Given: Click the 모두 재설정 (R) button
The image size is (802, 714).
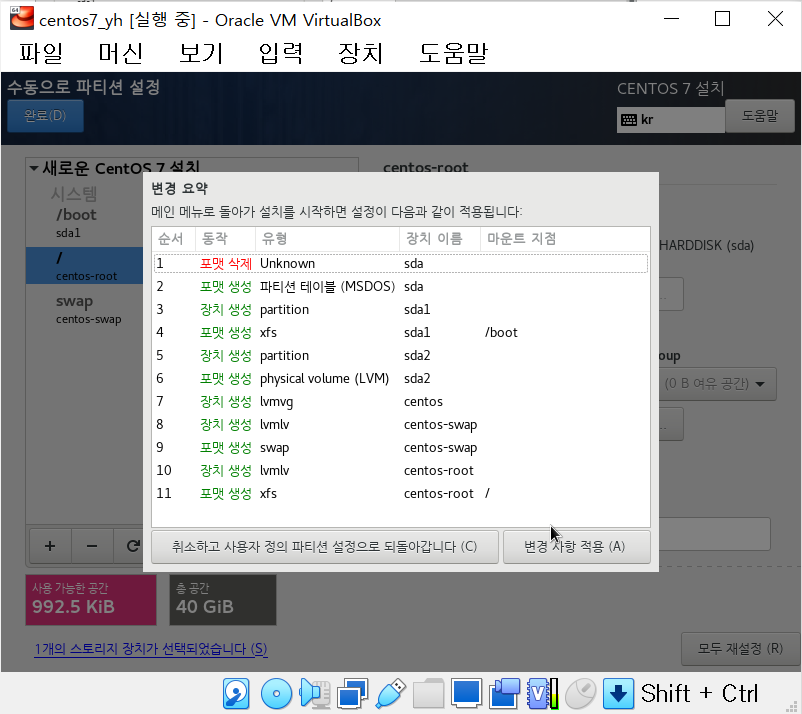Looking at the screenshot, I should click(x=740, y=649).
